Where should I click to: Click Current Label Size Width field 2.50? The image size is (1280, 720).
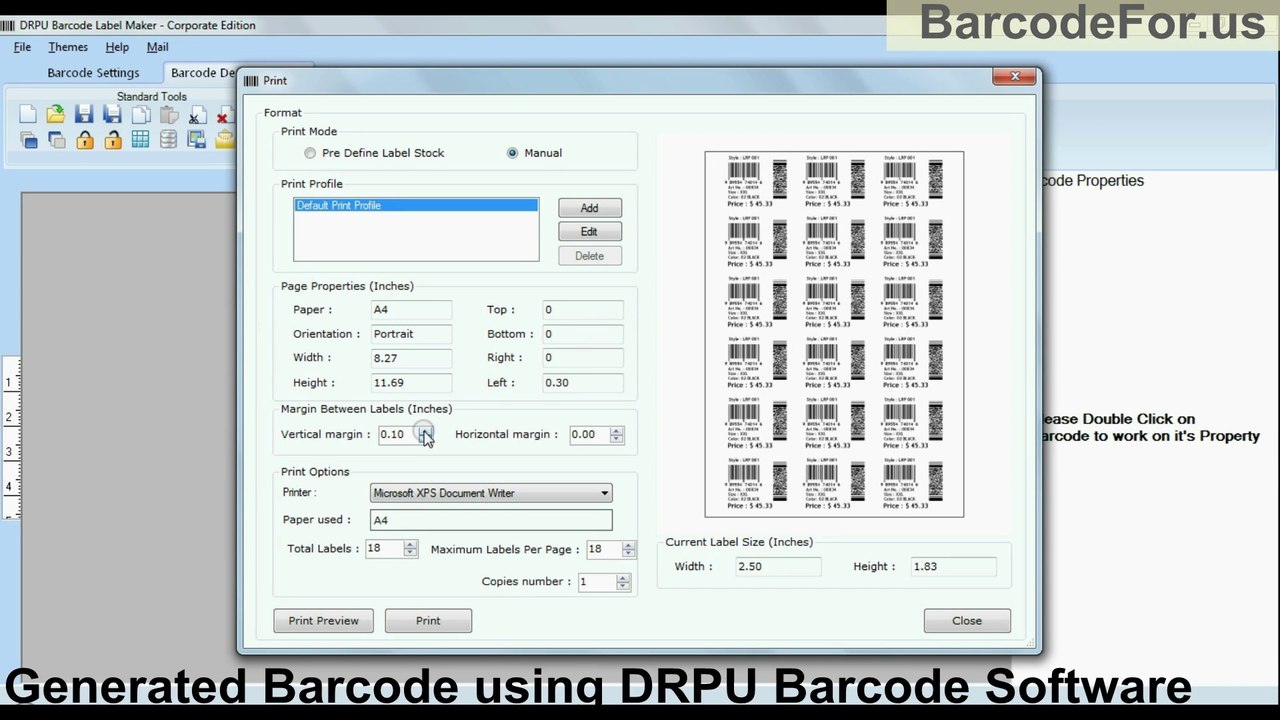[x=778, y=567]
